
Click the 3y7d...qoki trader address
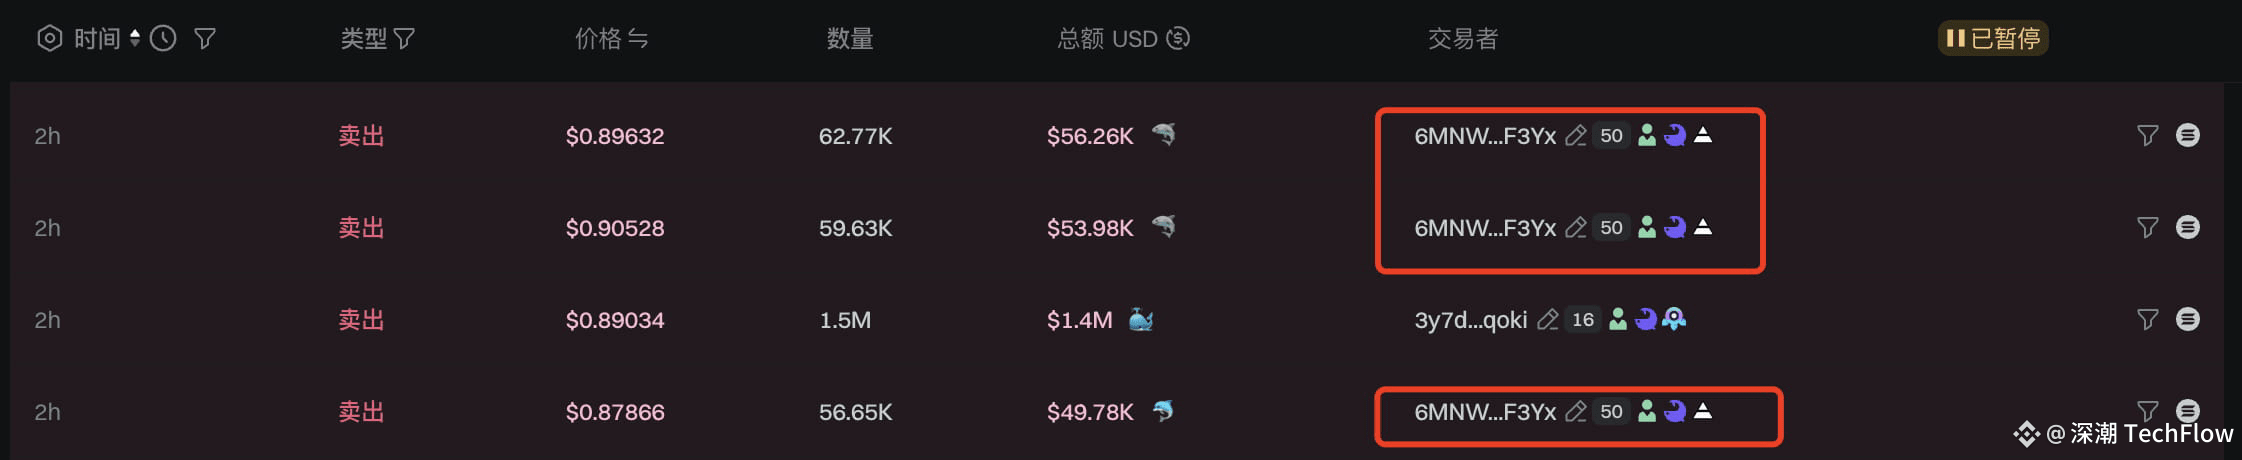pos(1471,320)
